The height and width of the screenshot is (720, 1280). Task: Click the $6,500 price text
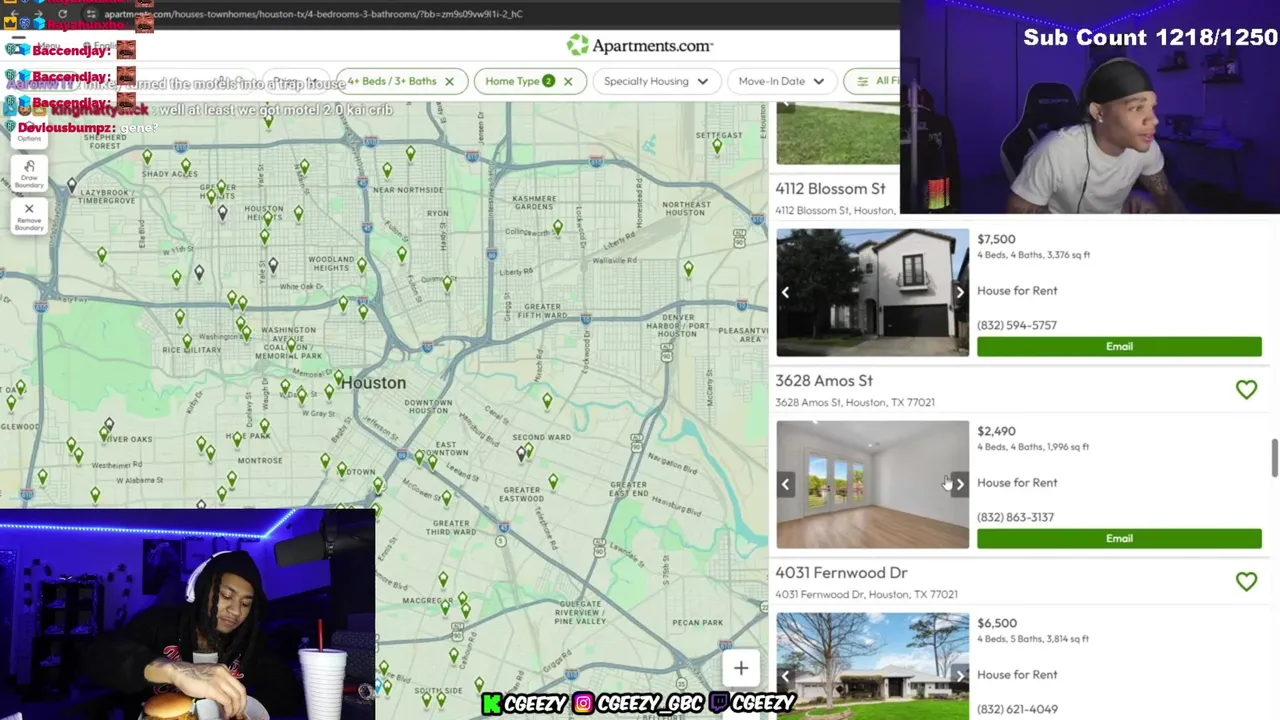tap(997, 623)
